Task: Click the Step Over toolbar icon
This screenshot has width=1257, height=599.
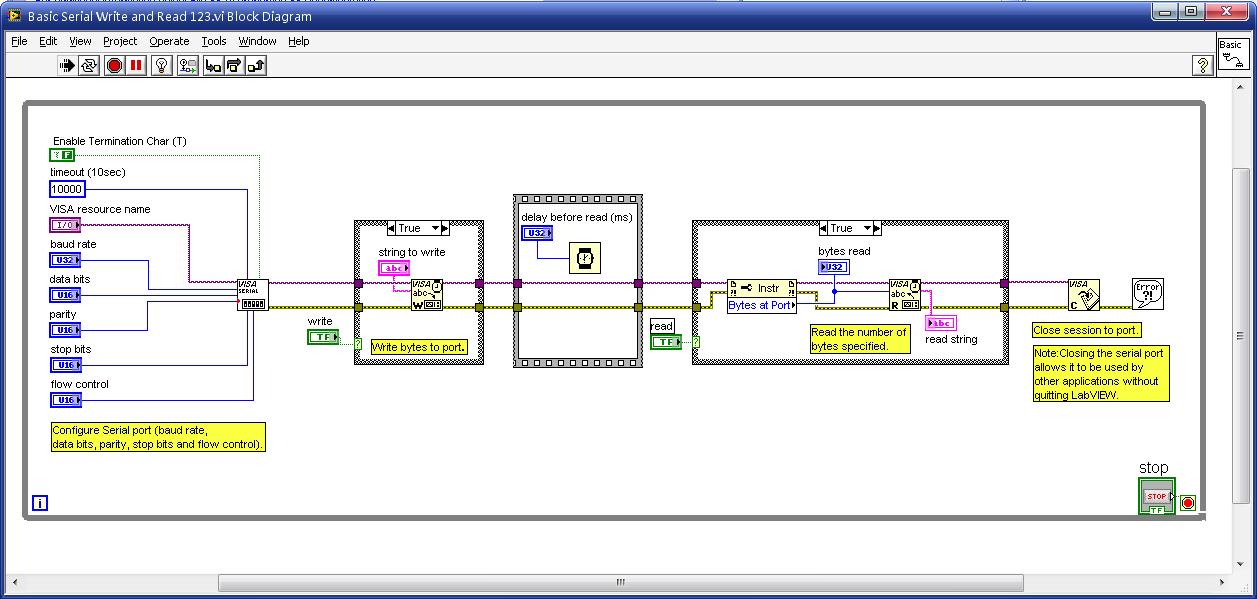Action: (234, 66)
